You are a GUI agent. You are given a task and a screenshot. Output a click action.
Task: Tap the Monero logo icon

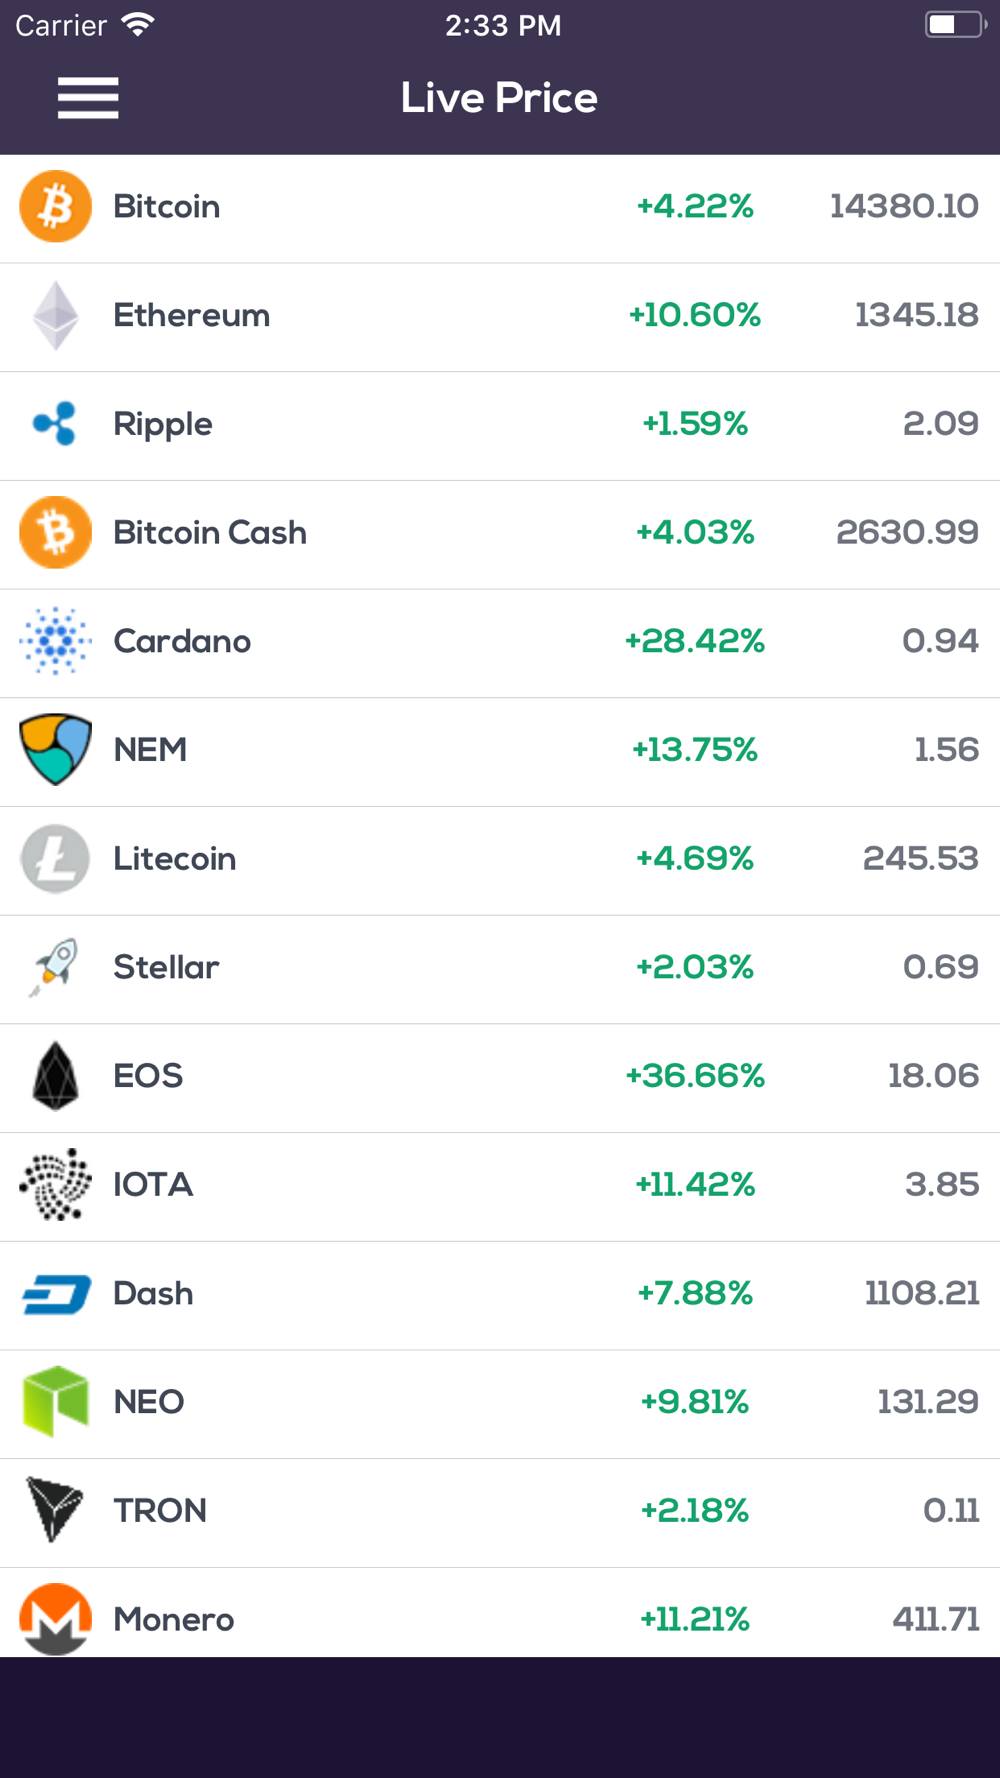pyautogui.click(x=56, y=1619)
